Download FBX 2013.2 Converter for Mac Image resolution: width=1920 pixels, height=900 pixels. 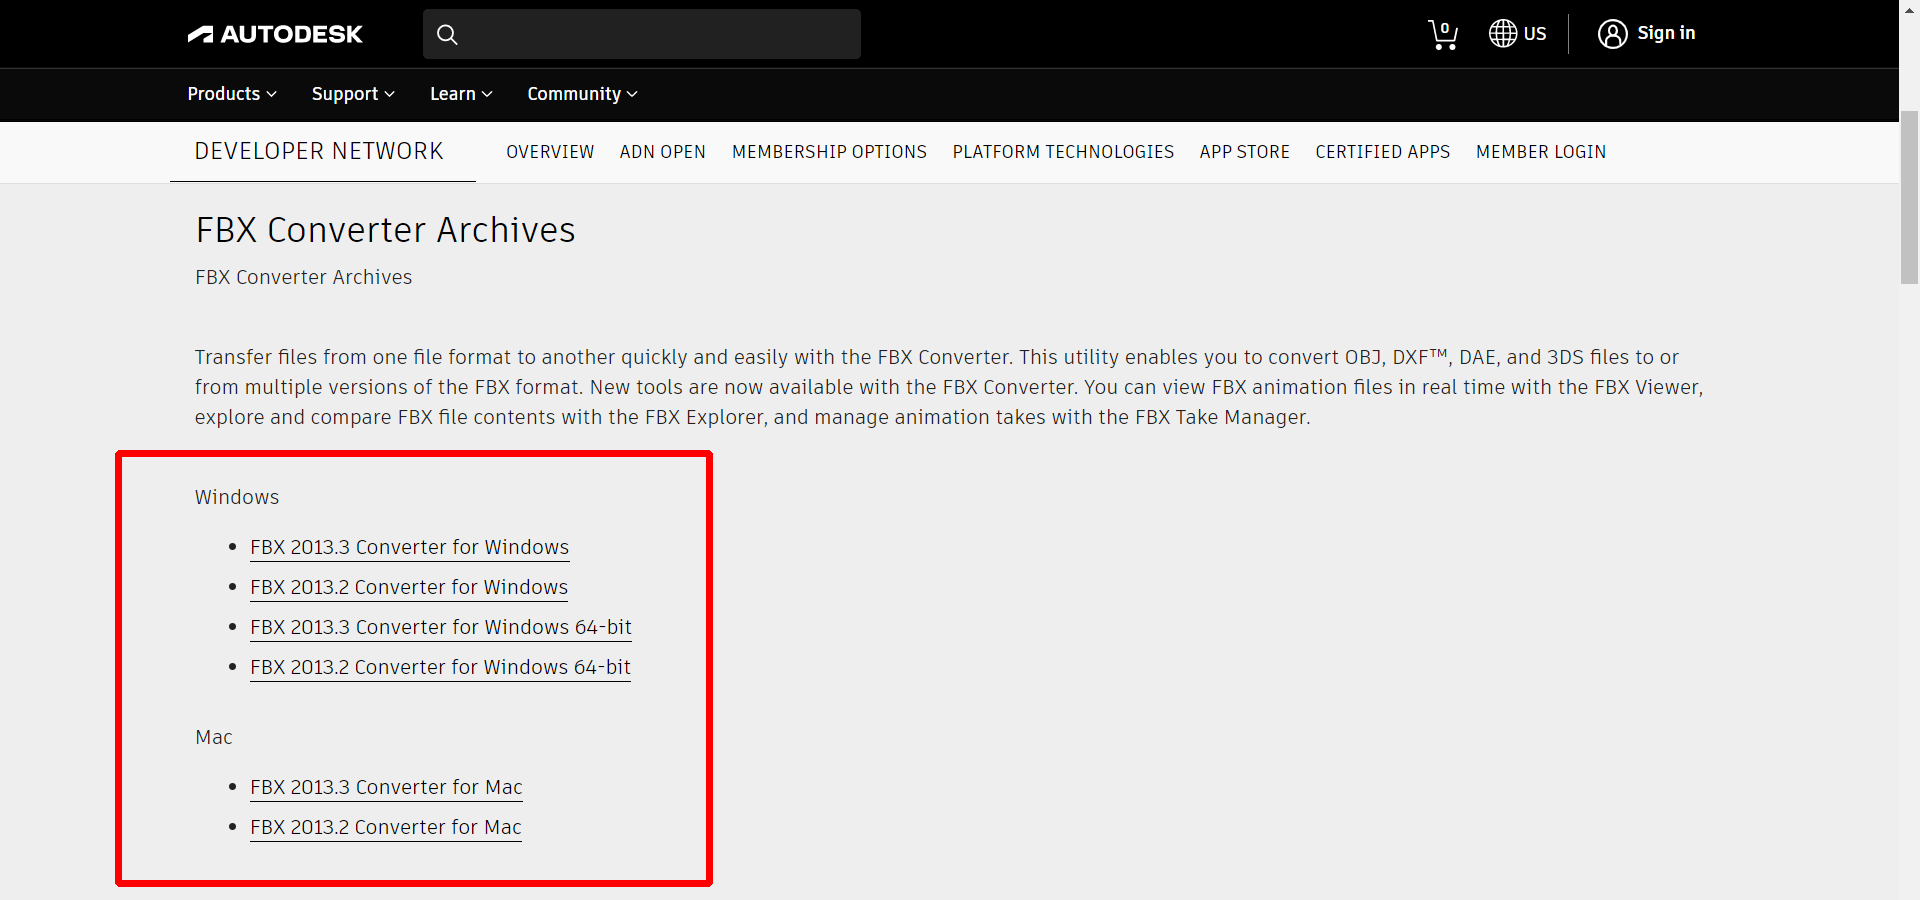(x=386, y=827)
